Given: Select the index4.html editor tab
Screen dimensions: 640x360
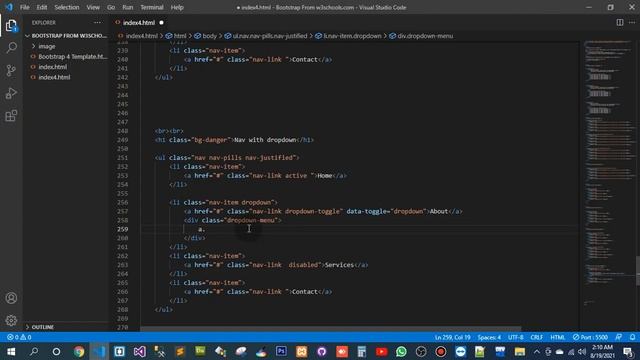Looking at the screenshot, I should point(139,22).
